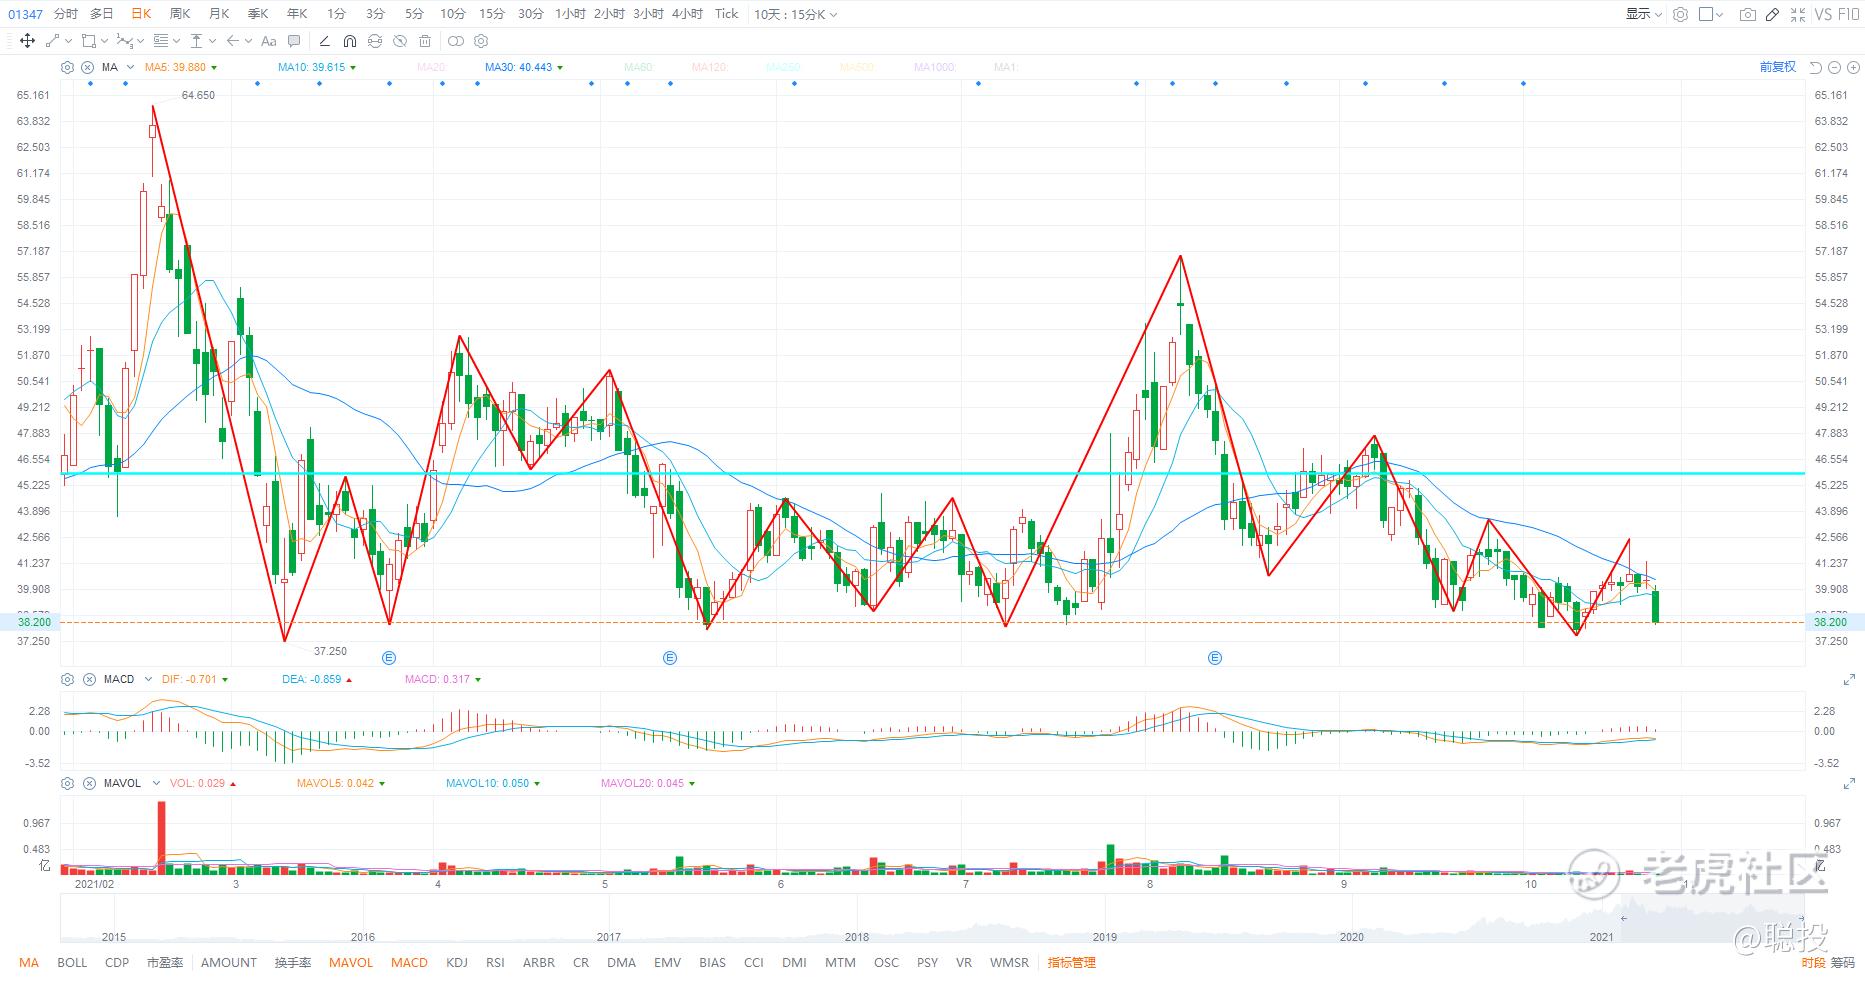1865x981 pixels.
Task: Open drawing toolbar settings gear
Action: (x=481, y=41)
